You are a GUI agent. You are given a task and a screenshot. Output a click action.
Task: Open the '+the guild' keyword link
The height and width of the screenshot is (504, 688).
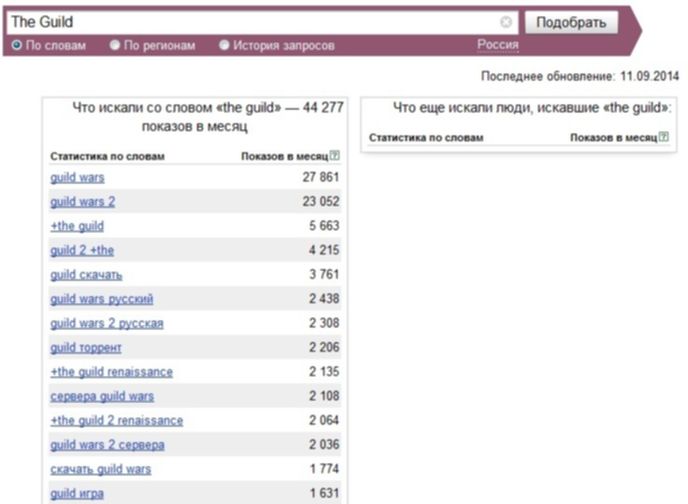[x=77, y=226]
